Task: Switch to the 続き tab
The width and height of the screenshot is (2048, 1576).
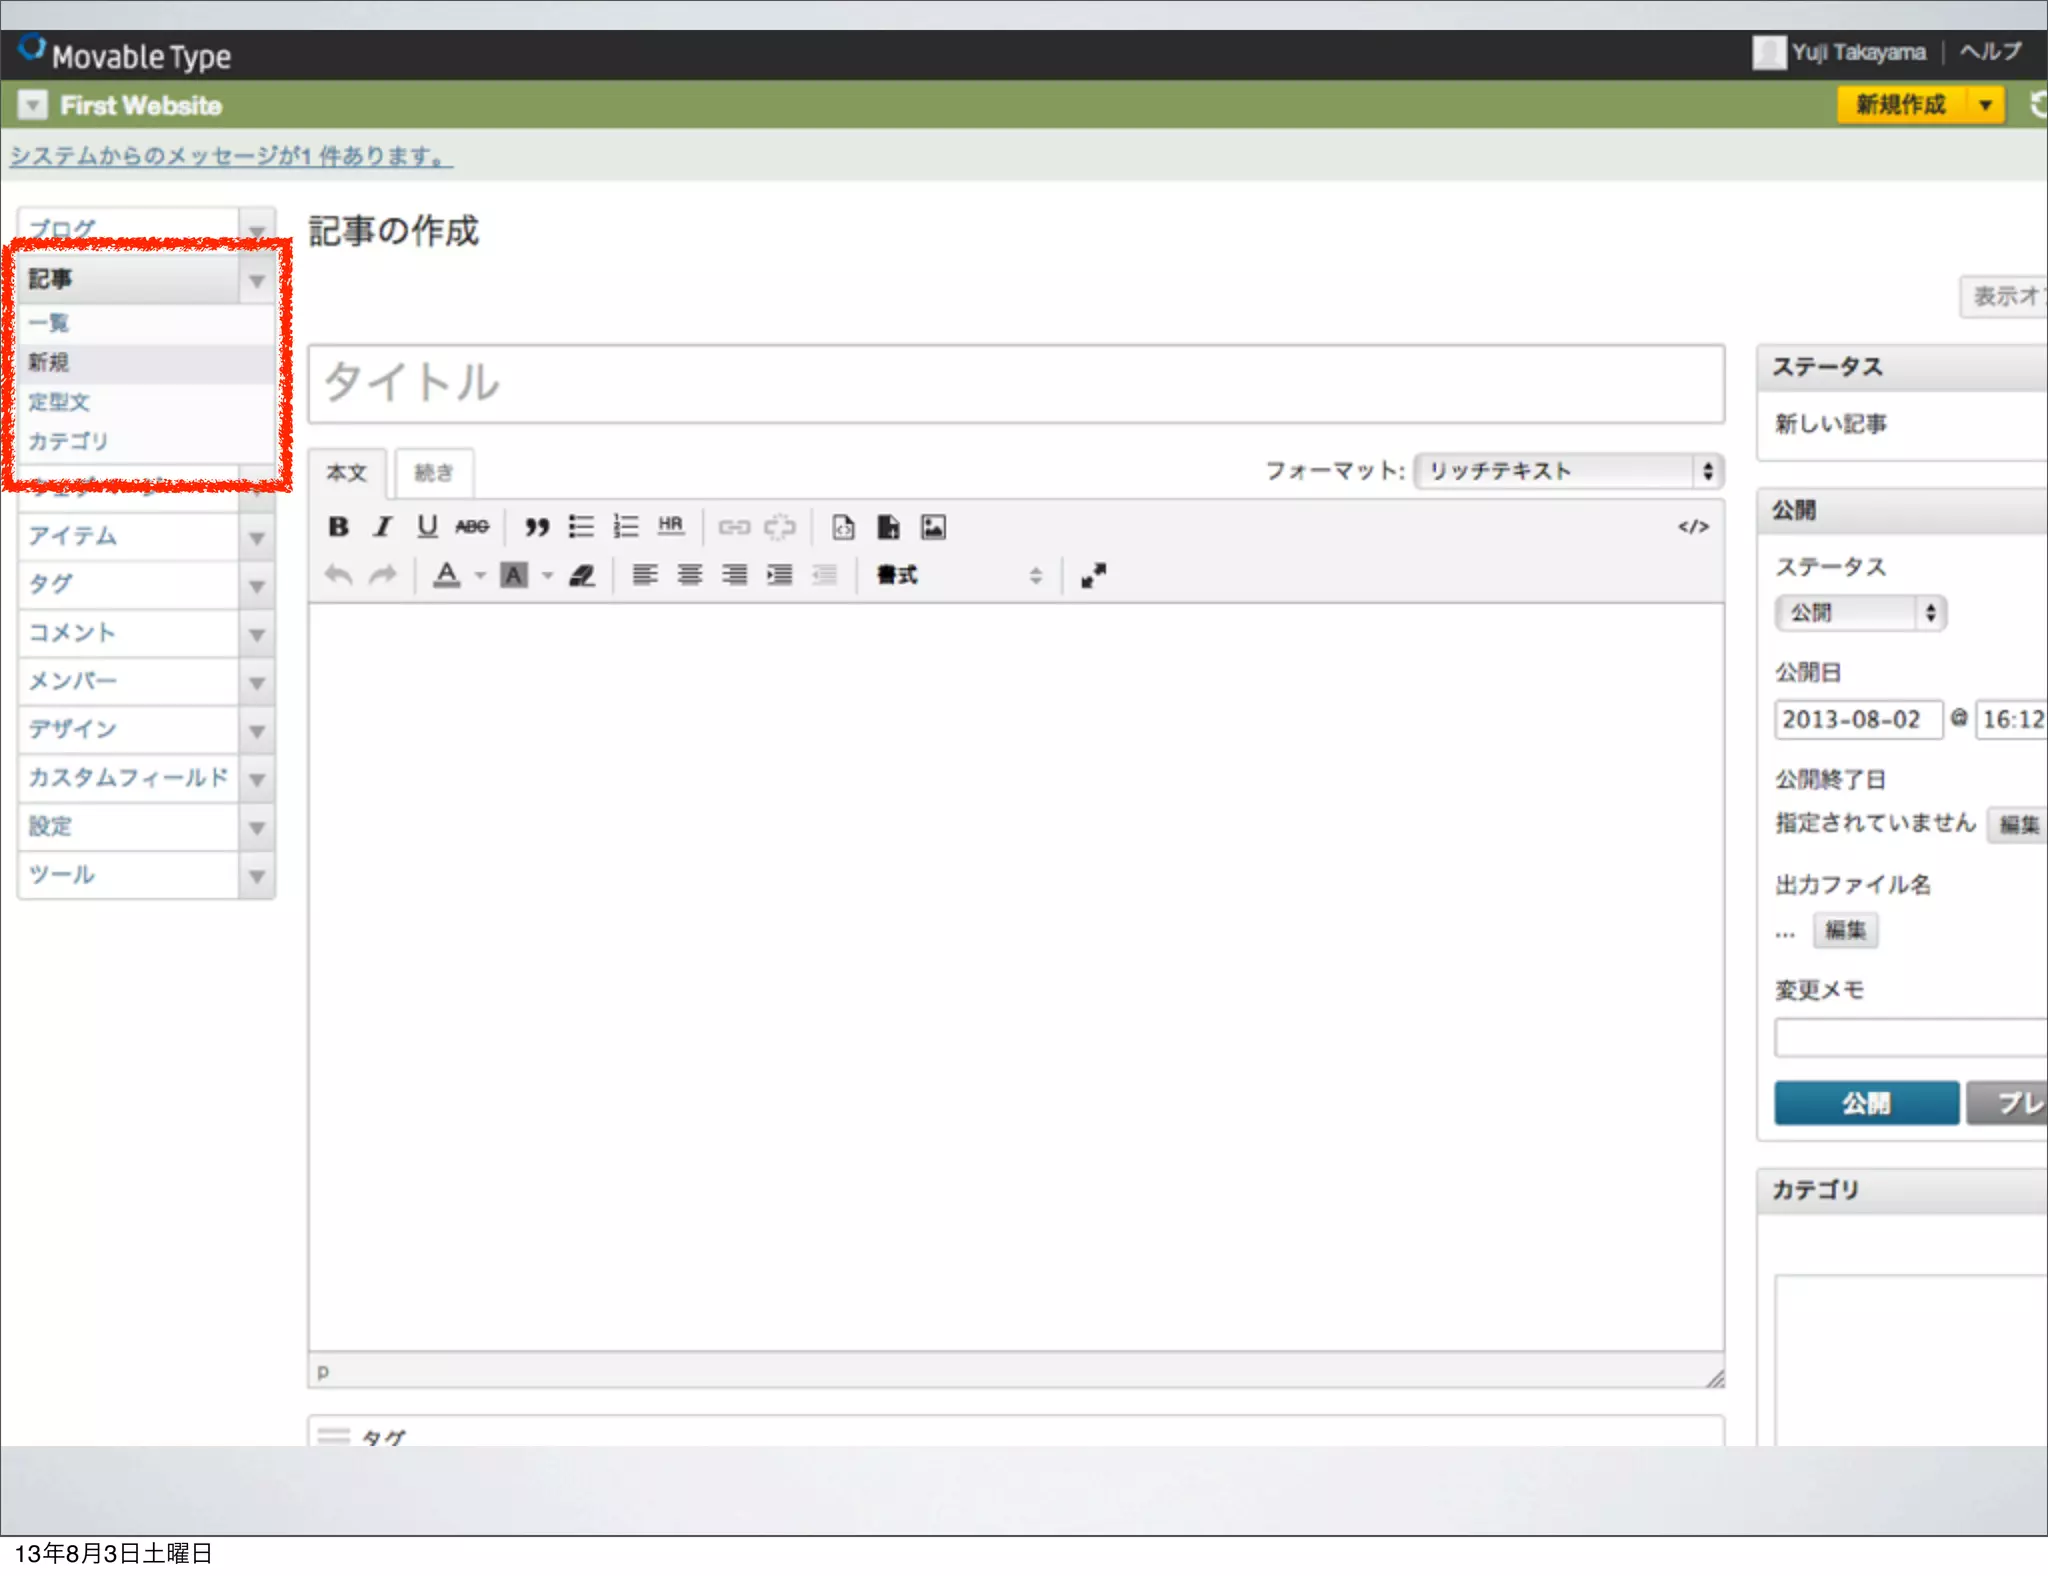Action: [x=434, y=473]
